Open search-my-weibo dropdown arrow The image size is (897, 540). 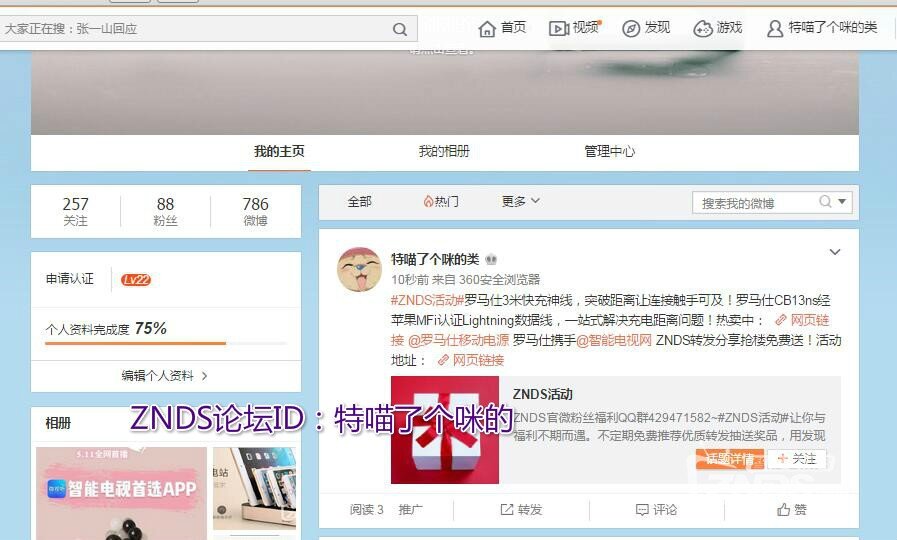click(842, 201)
